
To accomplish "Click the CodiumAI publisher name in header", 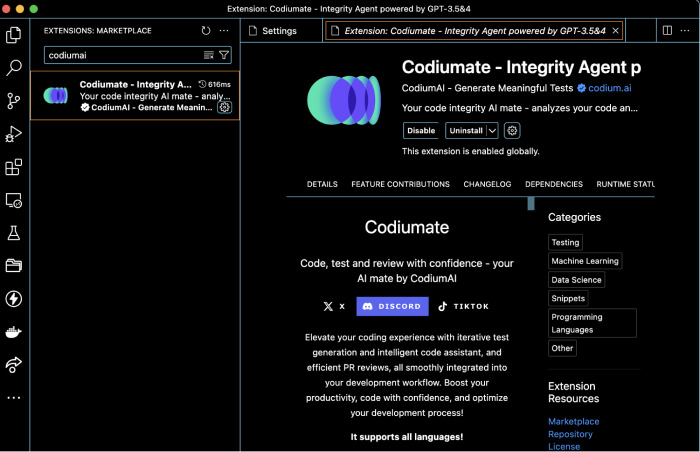I will (x=487, y=88).
